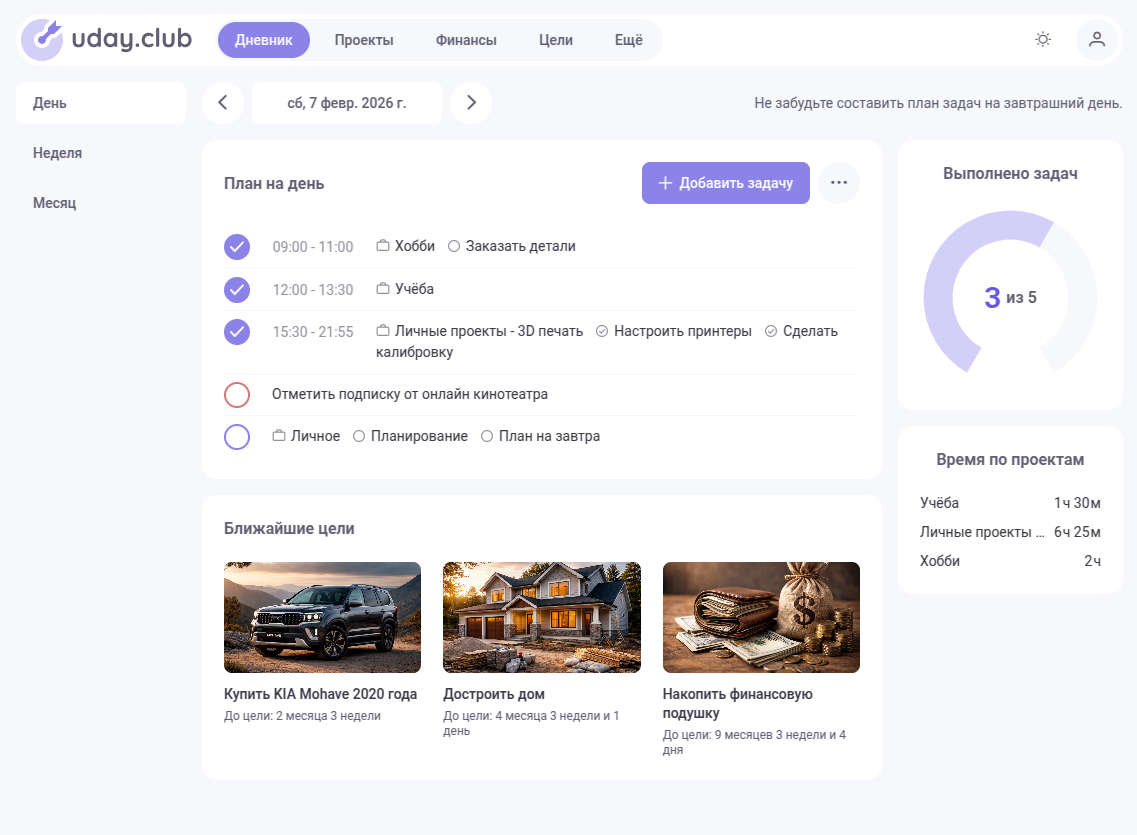Click the briefcase icon next to Хобби
The height and width of the screenshot is (835, 1137).
[382, 246]
